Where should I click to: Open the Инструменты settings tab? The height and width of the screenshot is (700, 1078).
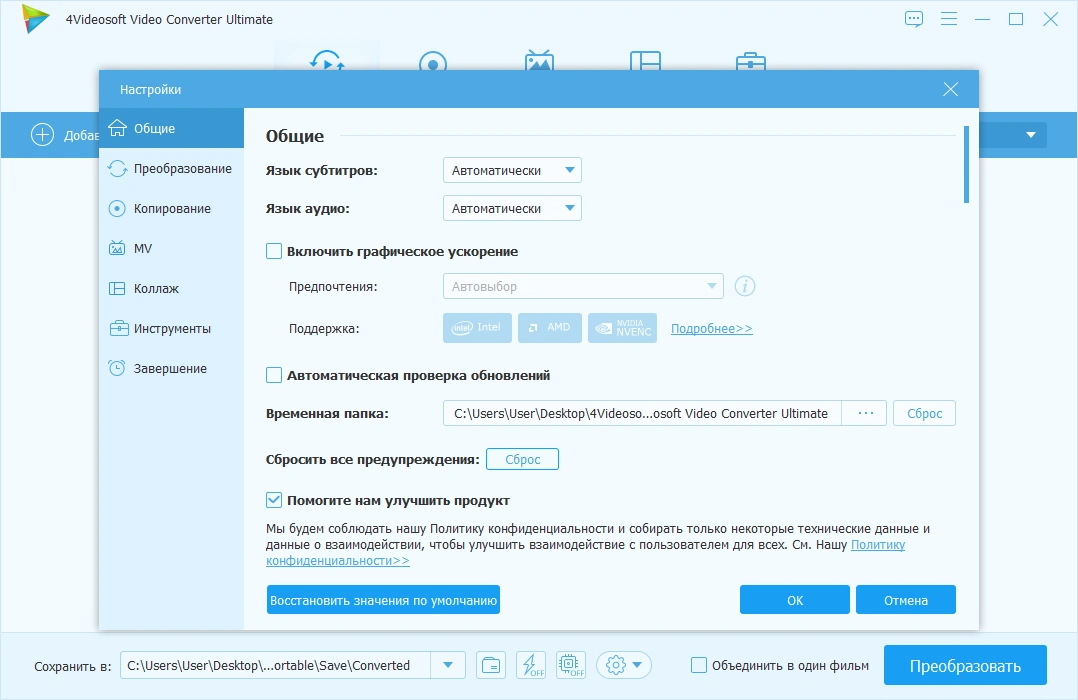171,329
